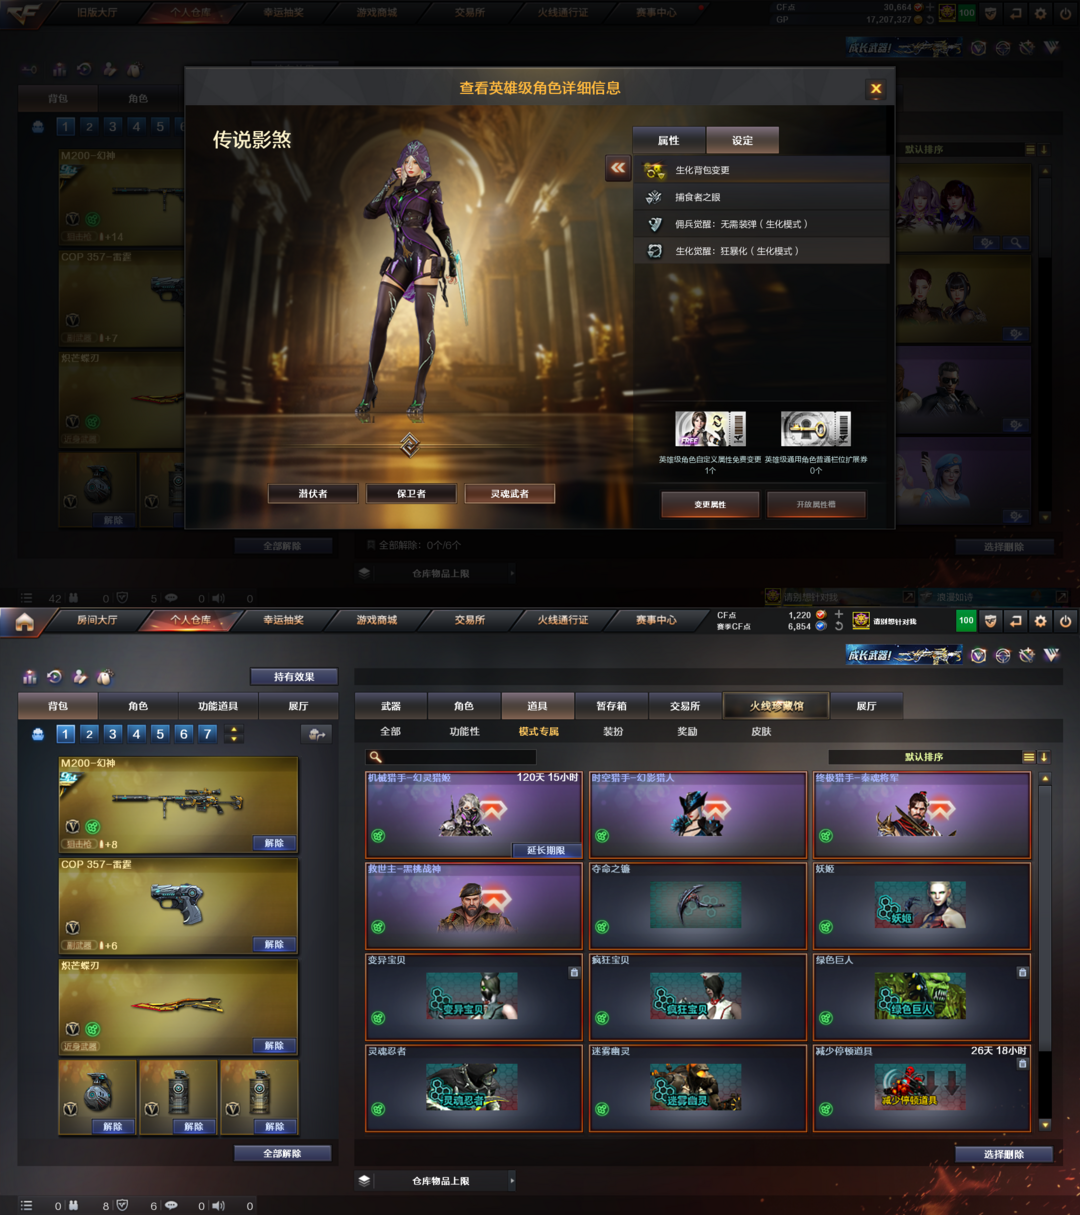1080x1215 pixels.
Task: Switch to the 武器 tab in the warehouse
Action: [391, 706]
